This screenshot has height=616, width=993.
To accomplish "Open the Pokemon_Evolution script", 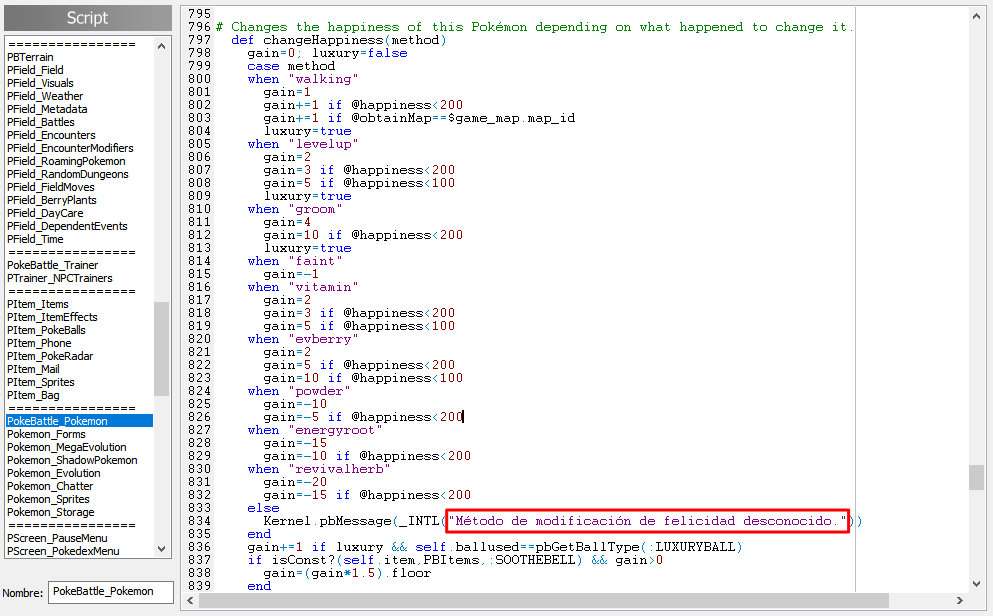I will tap(53, 473).
